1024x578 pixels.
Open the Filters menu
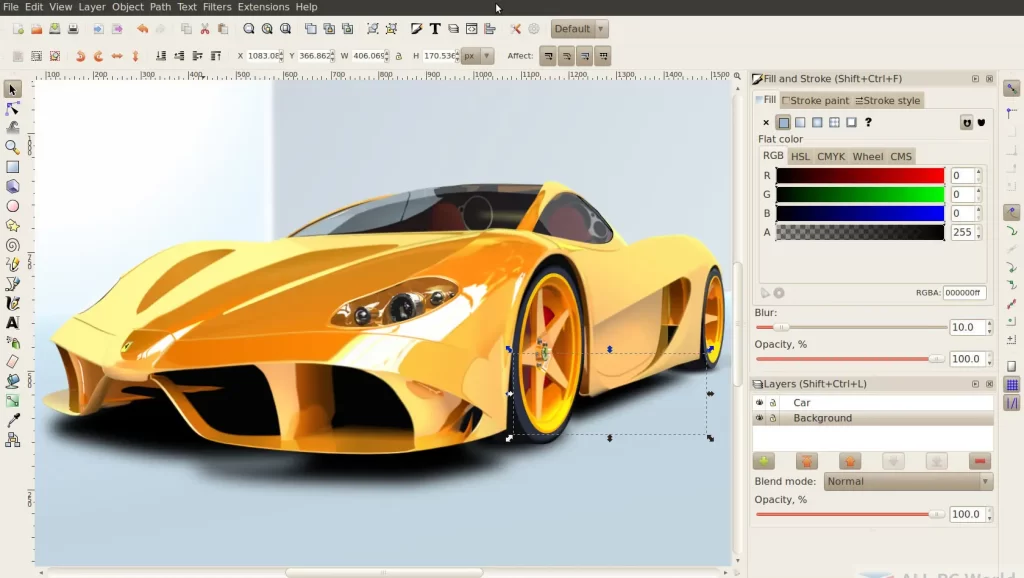click(x=216, y=7)
